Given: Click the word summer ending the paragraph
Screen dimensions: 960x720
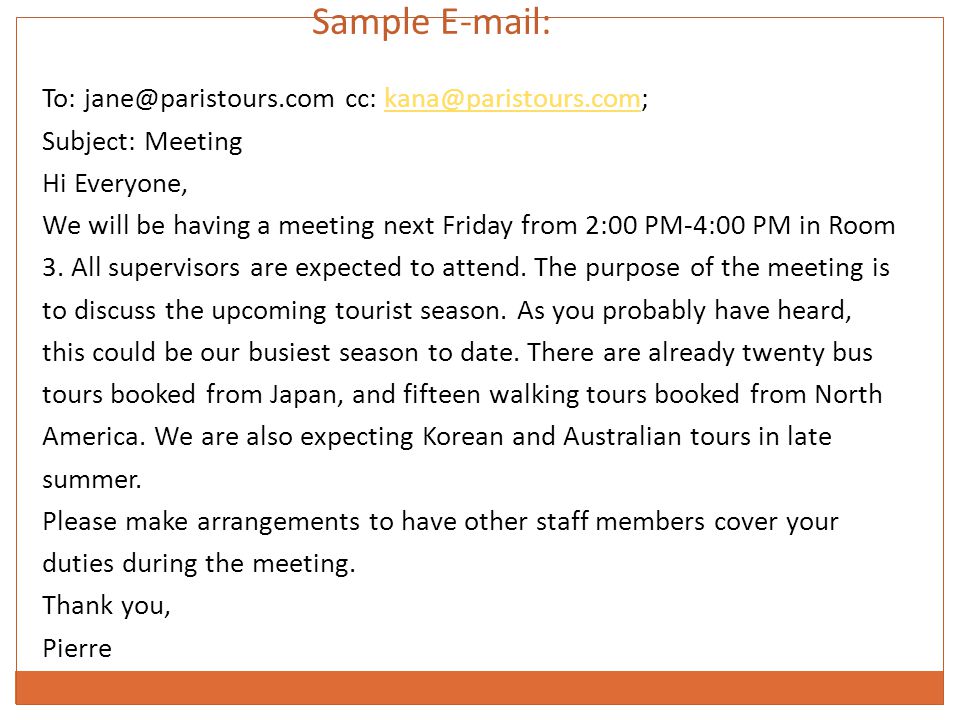Looking at the screenshot, I should [x=92, y=479].
